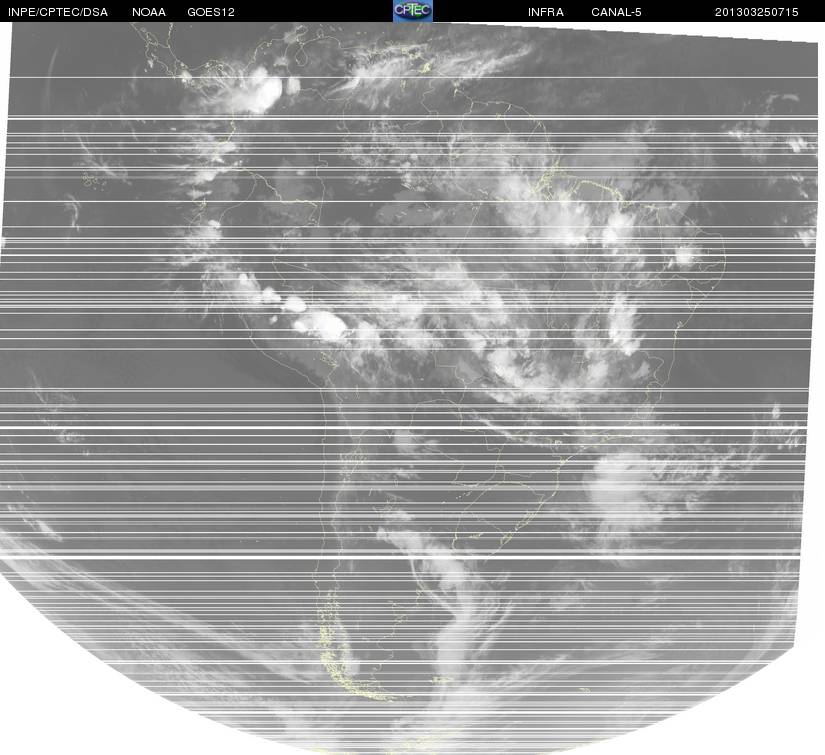Click the INPE/CPTEC/DSA header text
The width and height of the screenshot is (825, 755).
click(58, 12)
